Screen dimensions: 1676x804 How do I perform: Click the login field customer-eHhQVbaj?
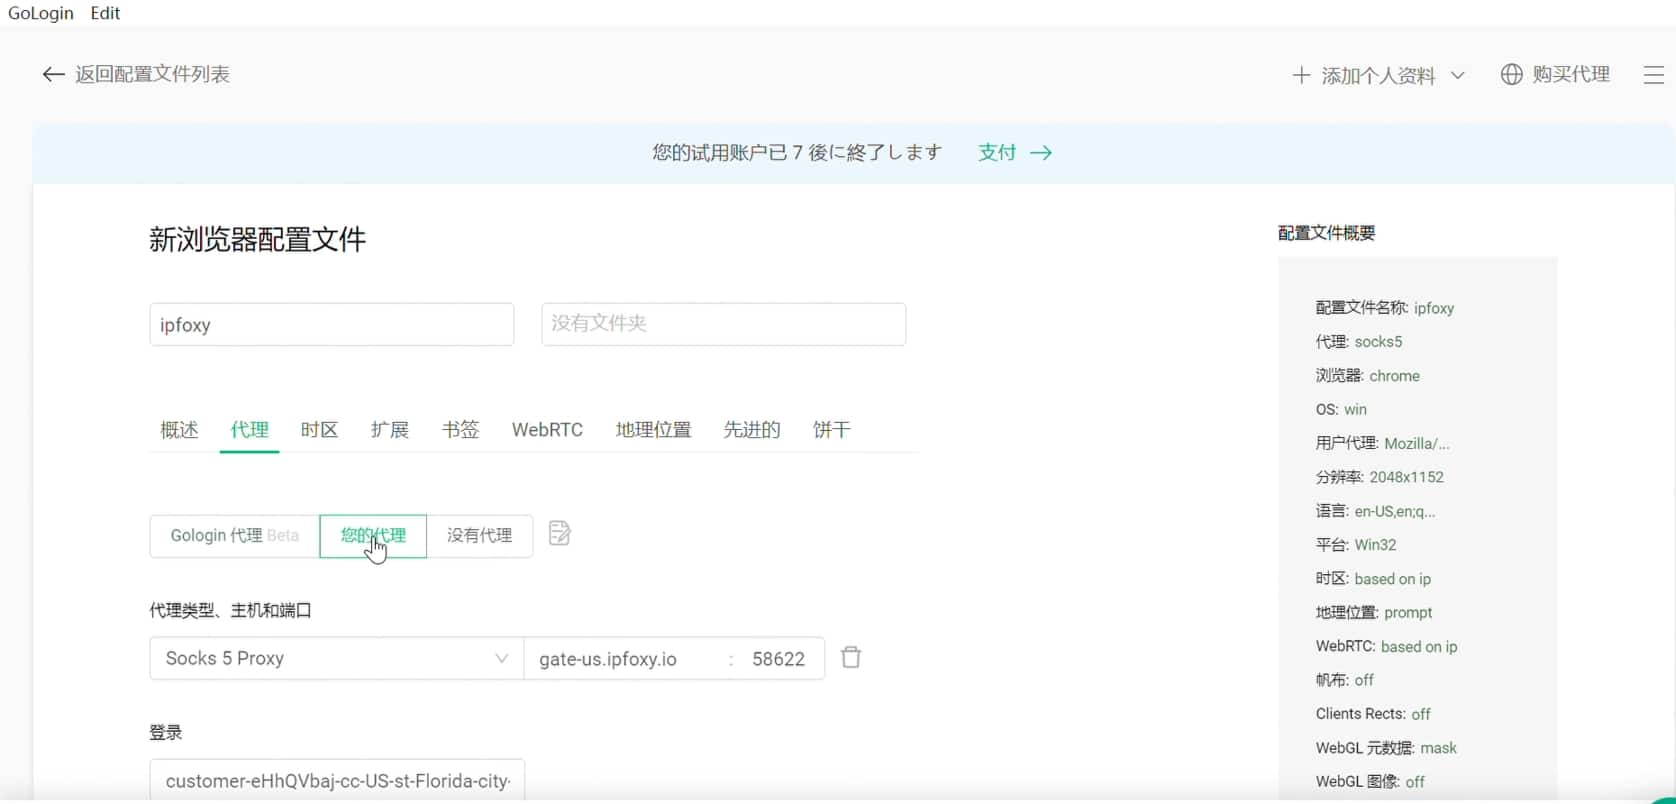[x=337, y=780]
